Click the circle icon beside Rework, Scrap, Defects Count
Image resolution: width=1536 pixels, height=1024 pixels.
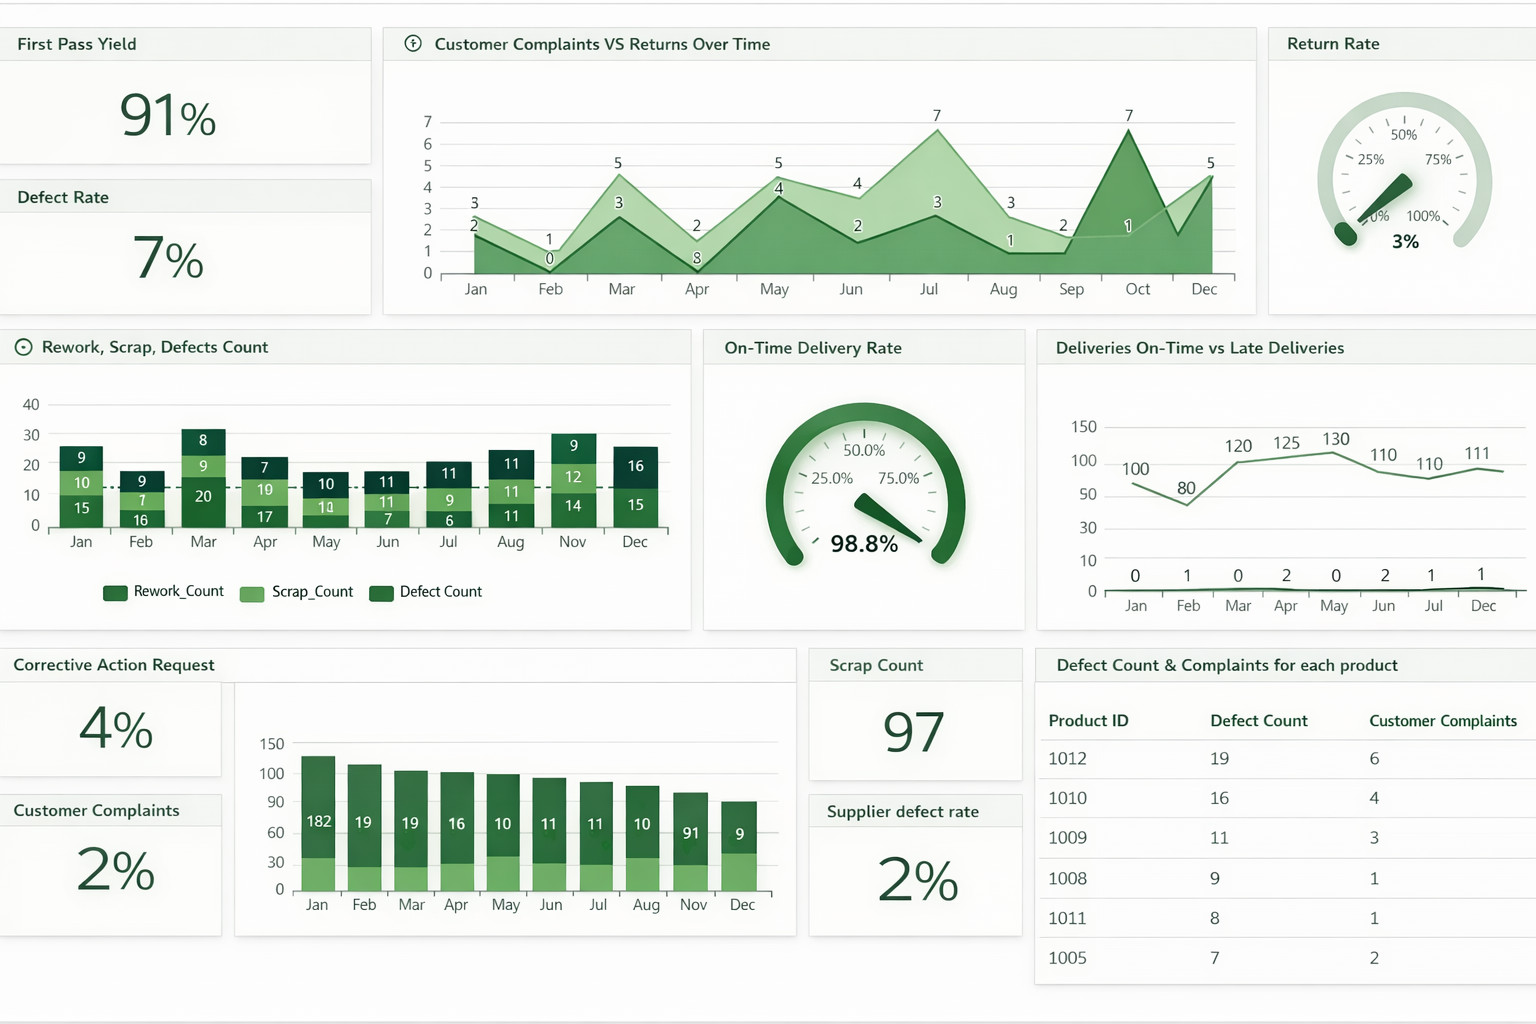pos(23,347)
